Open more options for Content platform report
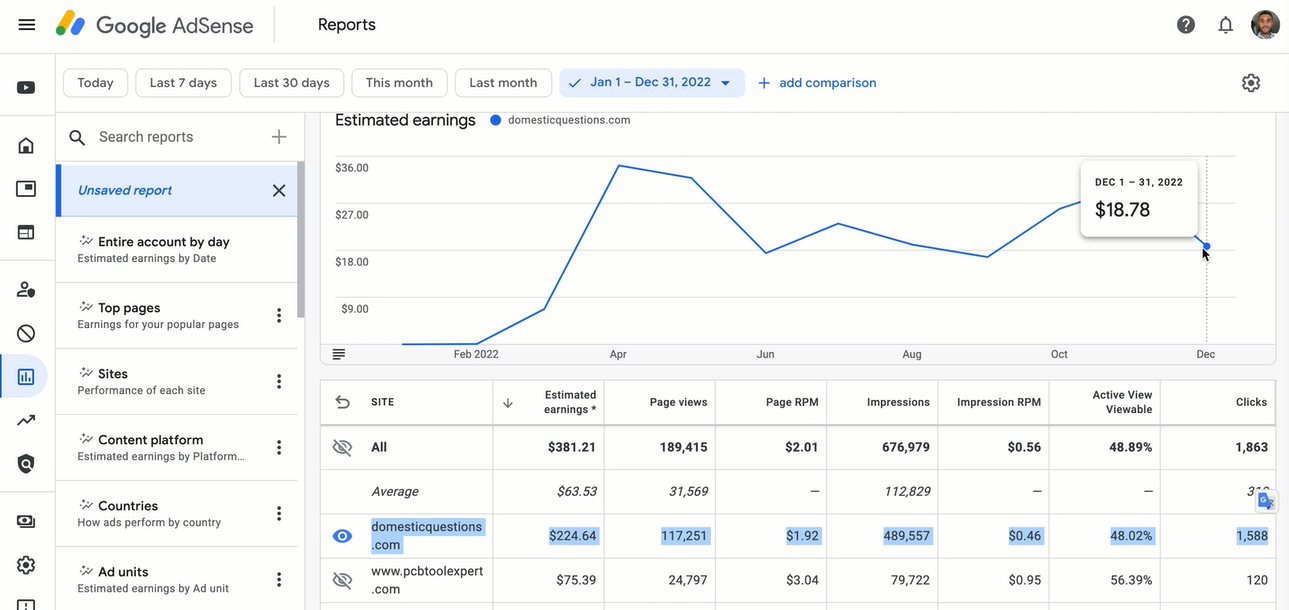Screen dimensions: 1289x610 click(279, 448)
